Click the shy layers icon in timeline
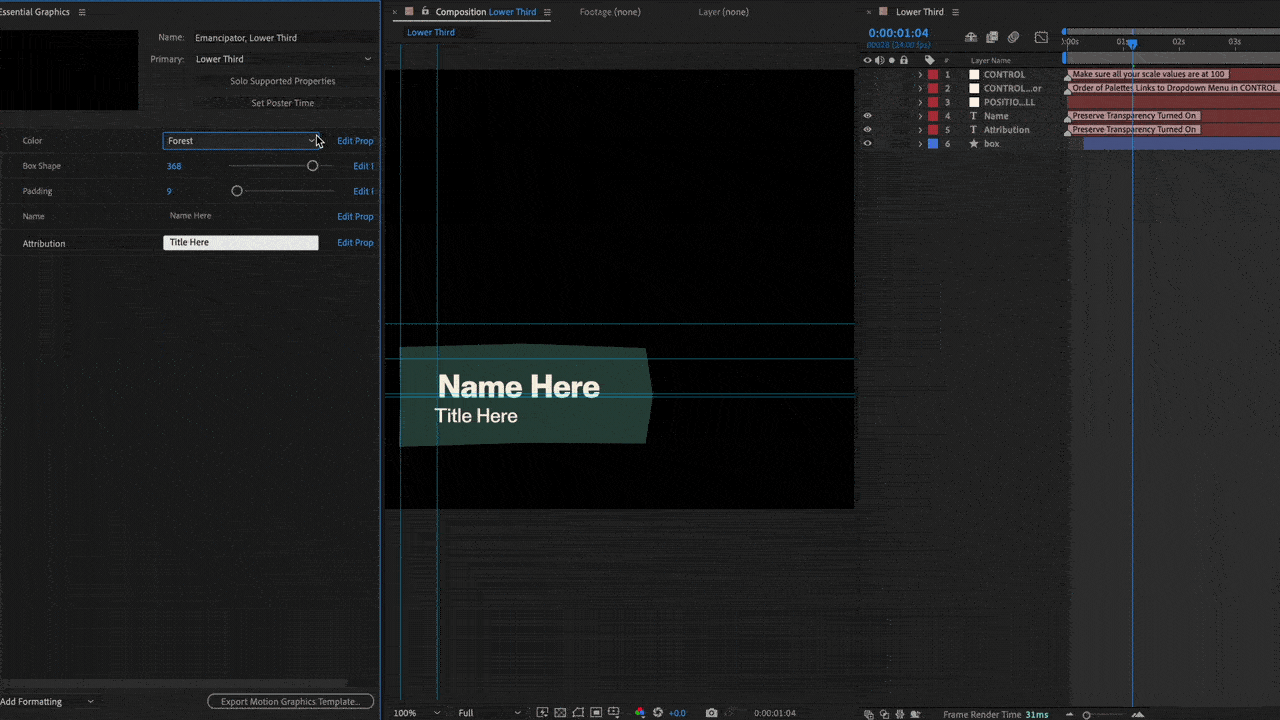This screenshot has height=720, width=1280. point(970,38)
